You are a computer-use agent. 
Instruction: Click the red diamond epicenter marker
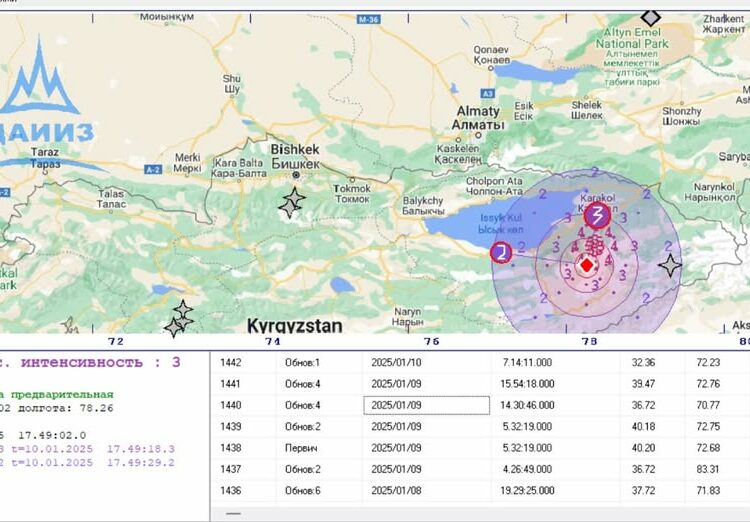pyautogui.click(x=586, y=266)
